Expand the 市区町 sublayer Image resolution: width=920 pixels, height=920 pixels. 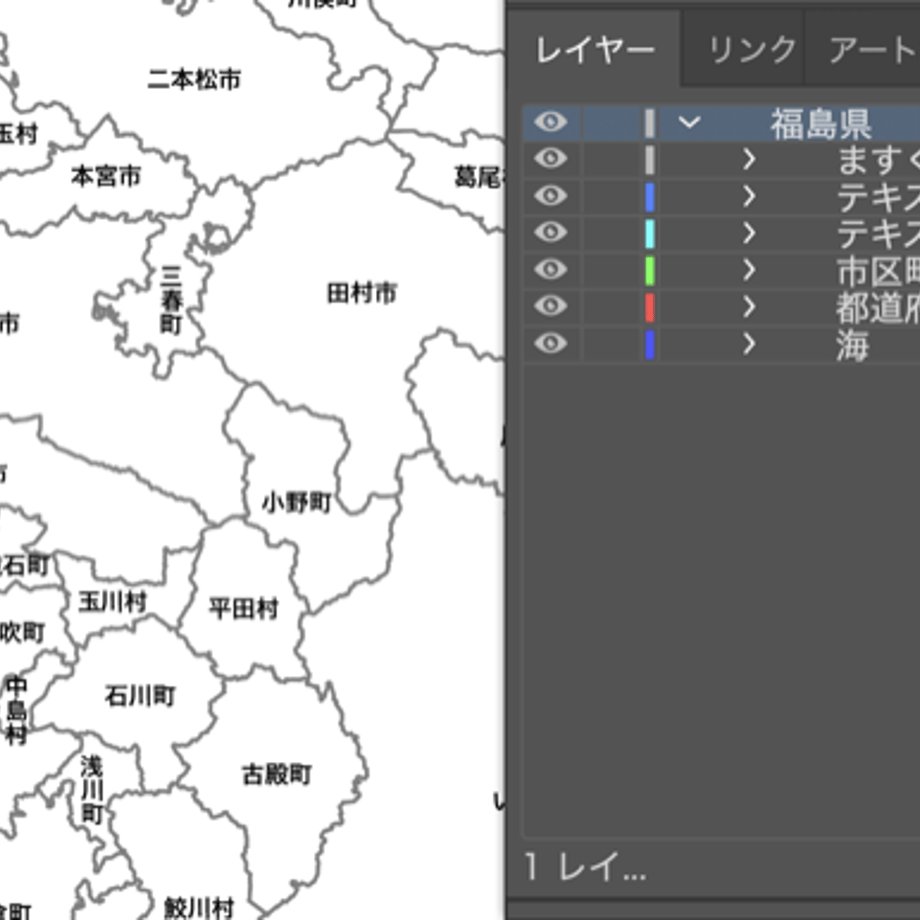(x=749, y=270)
